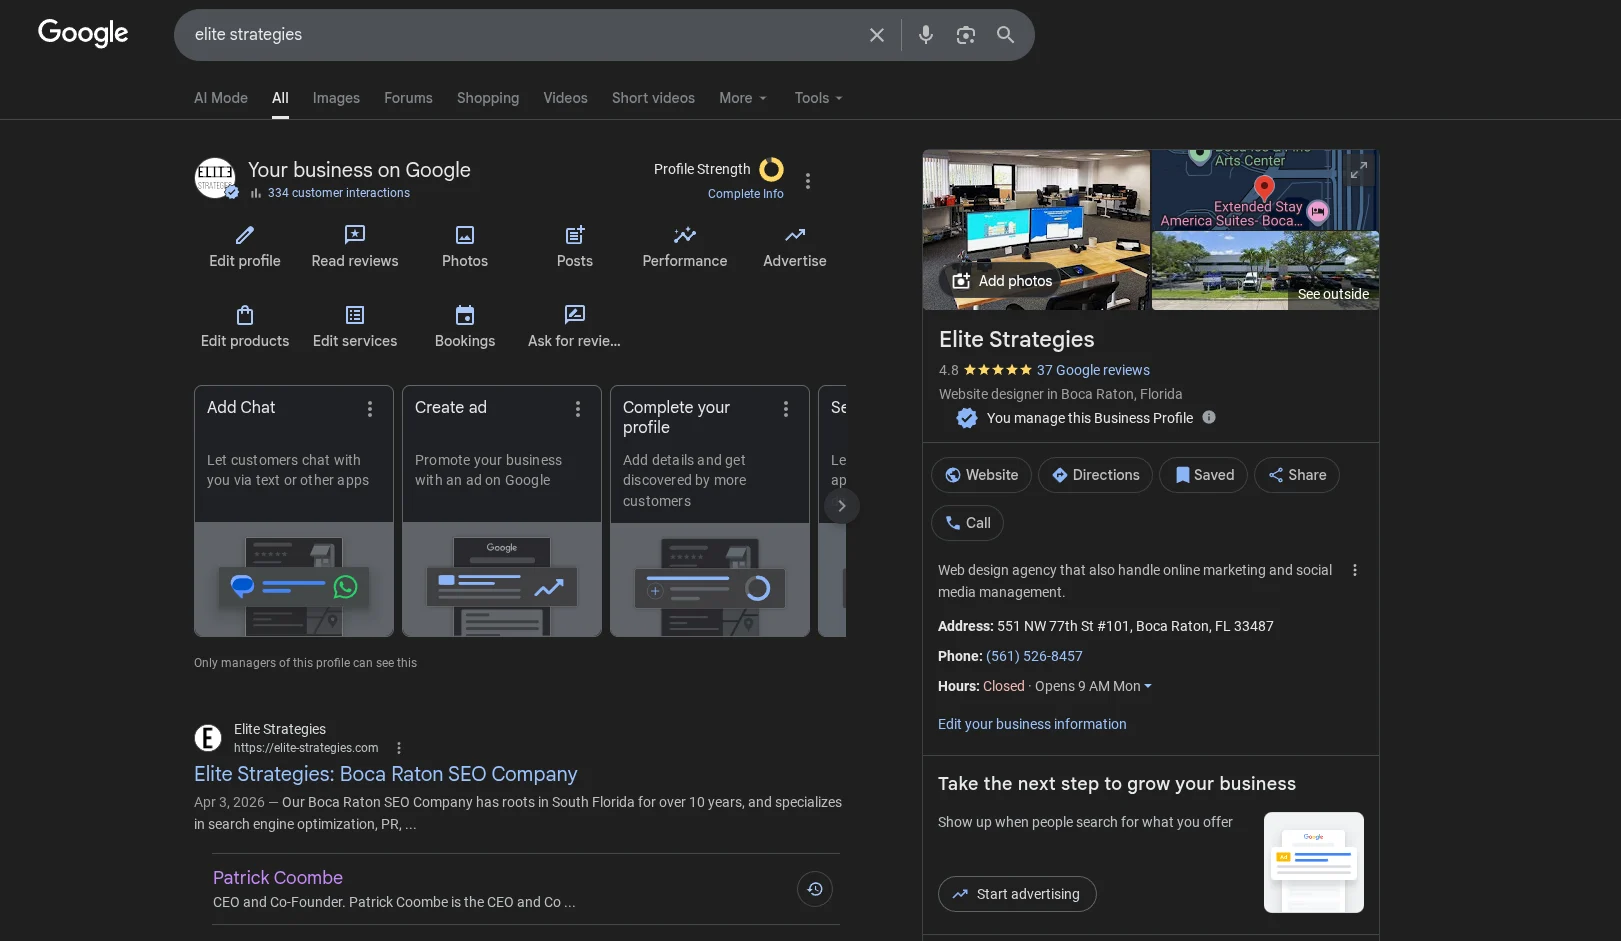Expand the Tools dropdown
The width and height of the screenshot is (1621, 941).
point(818,98)
